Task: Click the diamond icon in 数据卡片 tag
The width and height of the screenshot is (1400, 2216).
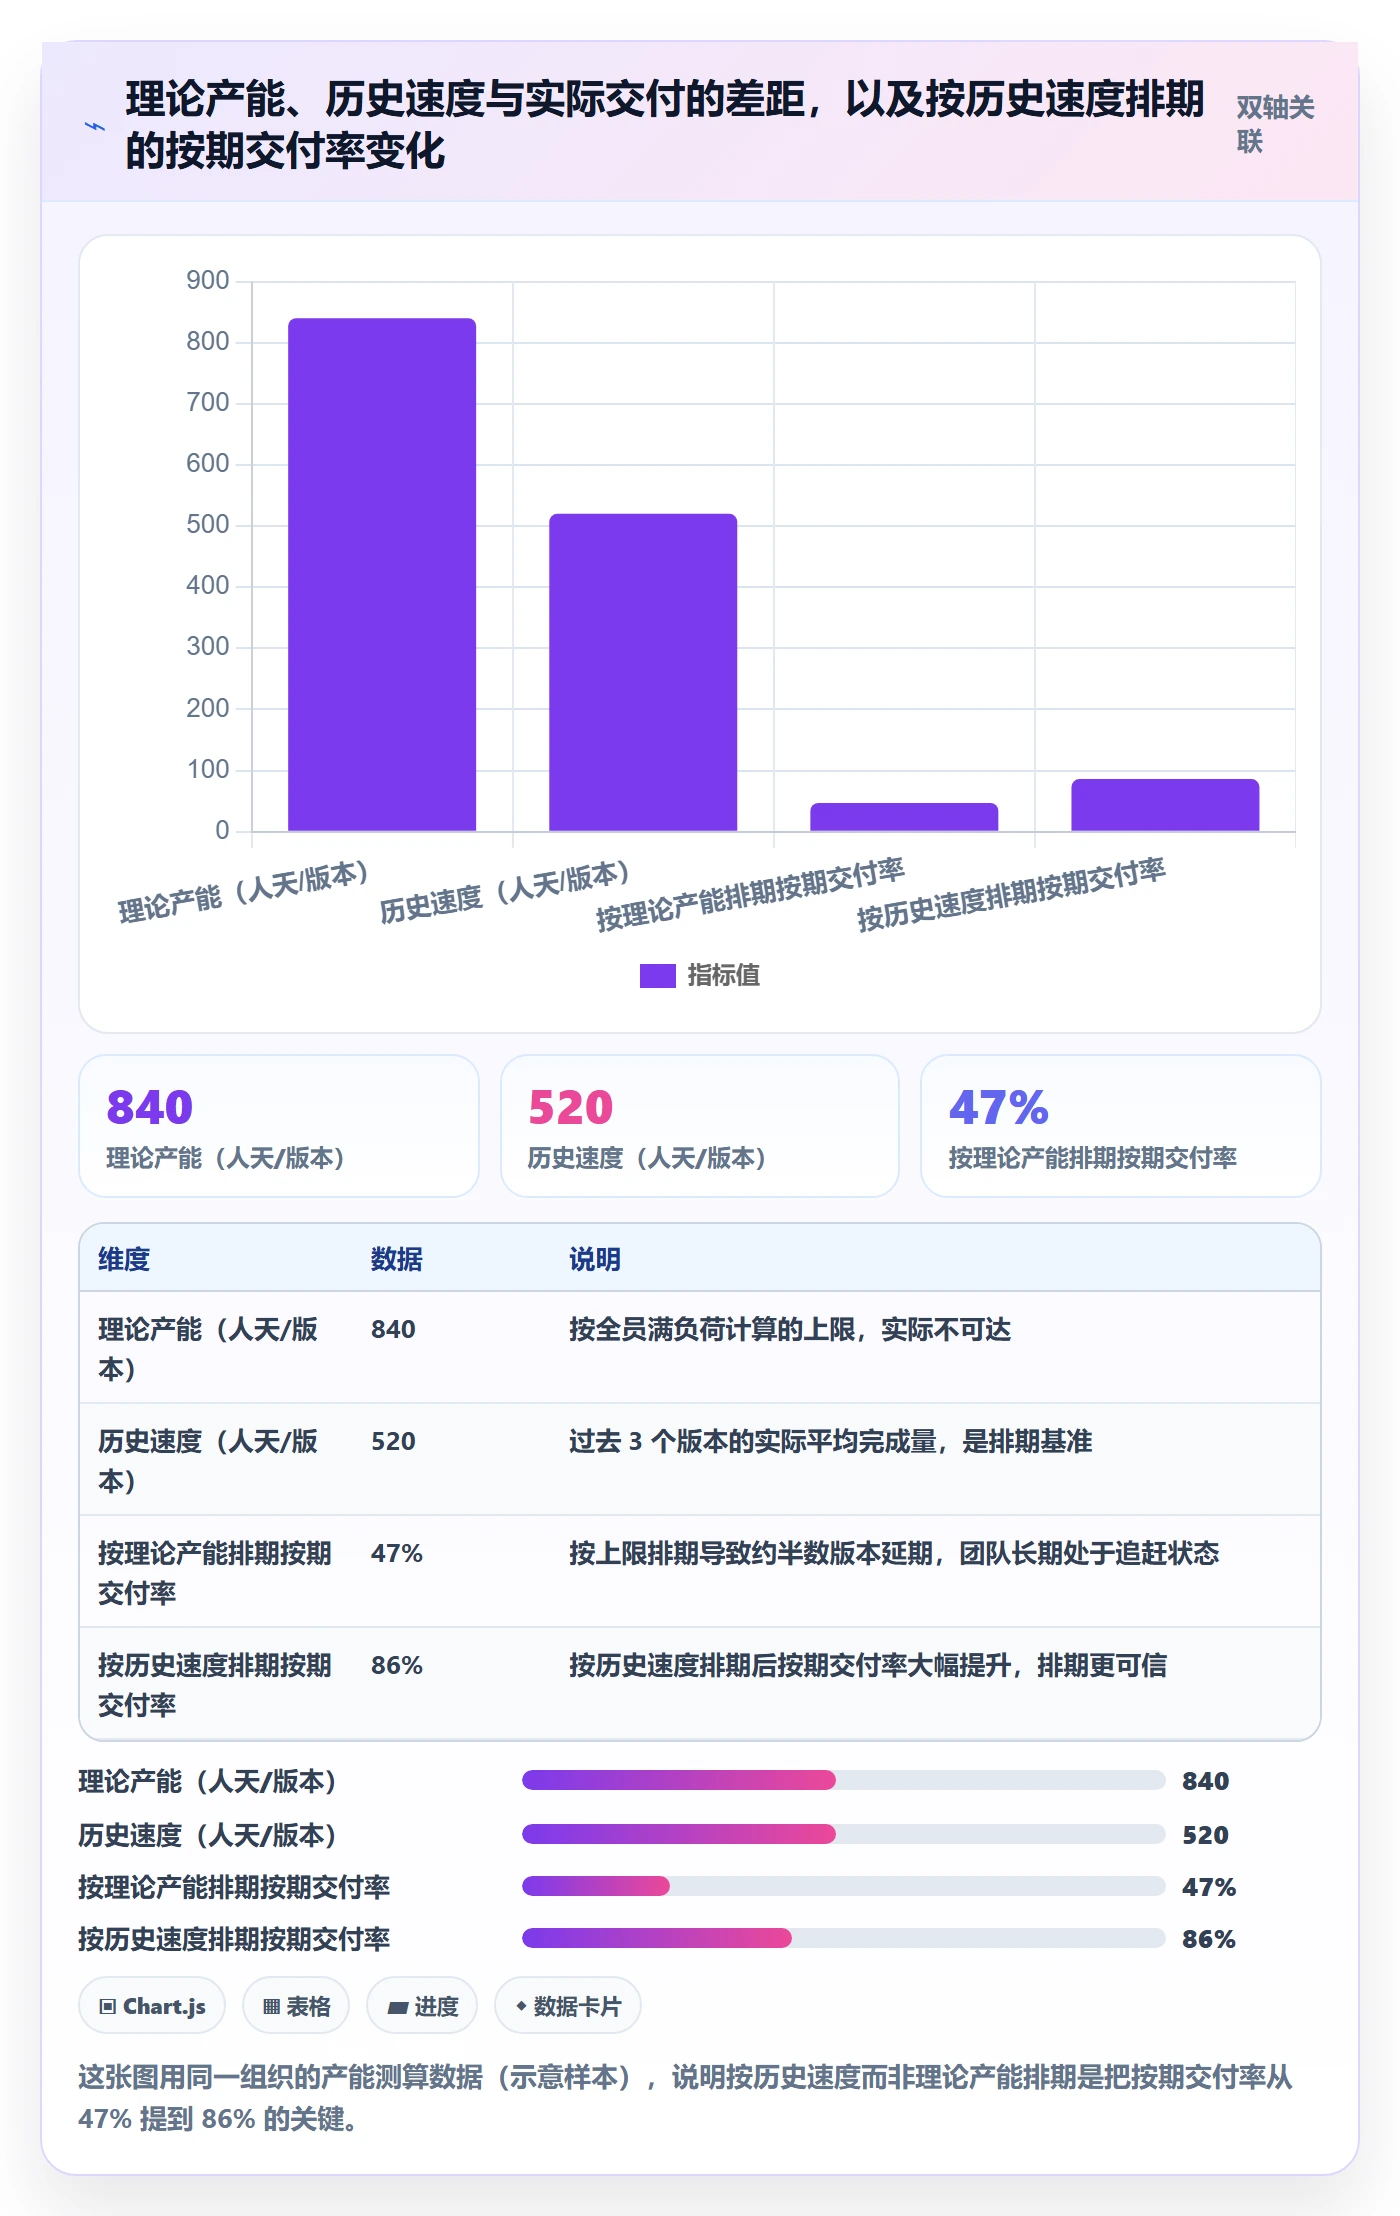Action: tap(521, 2006)
